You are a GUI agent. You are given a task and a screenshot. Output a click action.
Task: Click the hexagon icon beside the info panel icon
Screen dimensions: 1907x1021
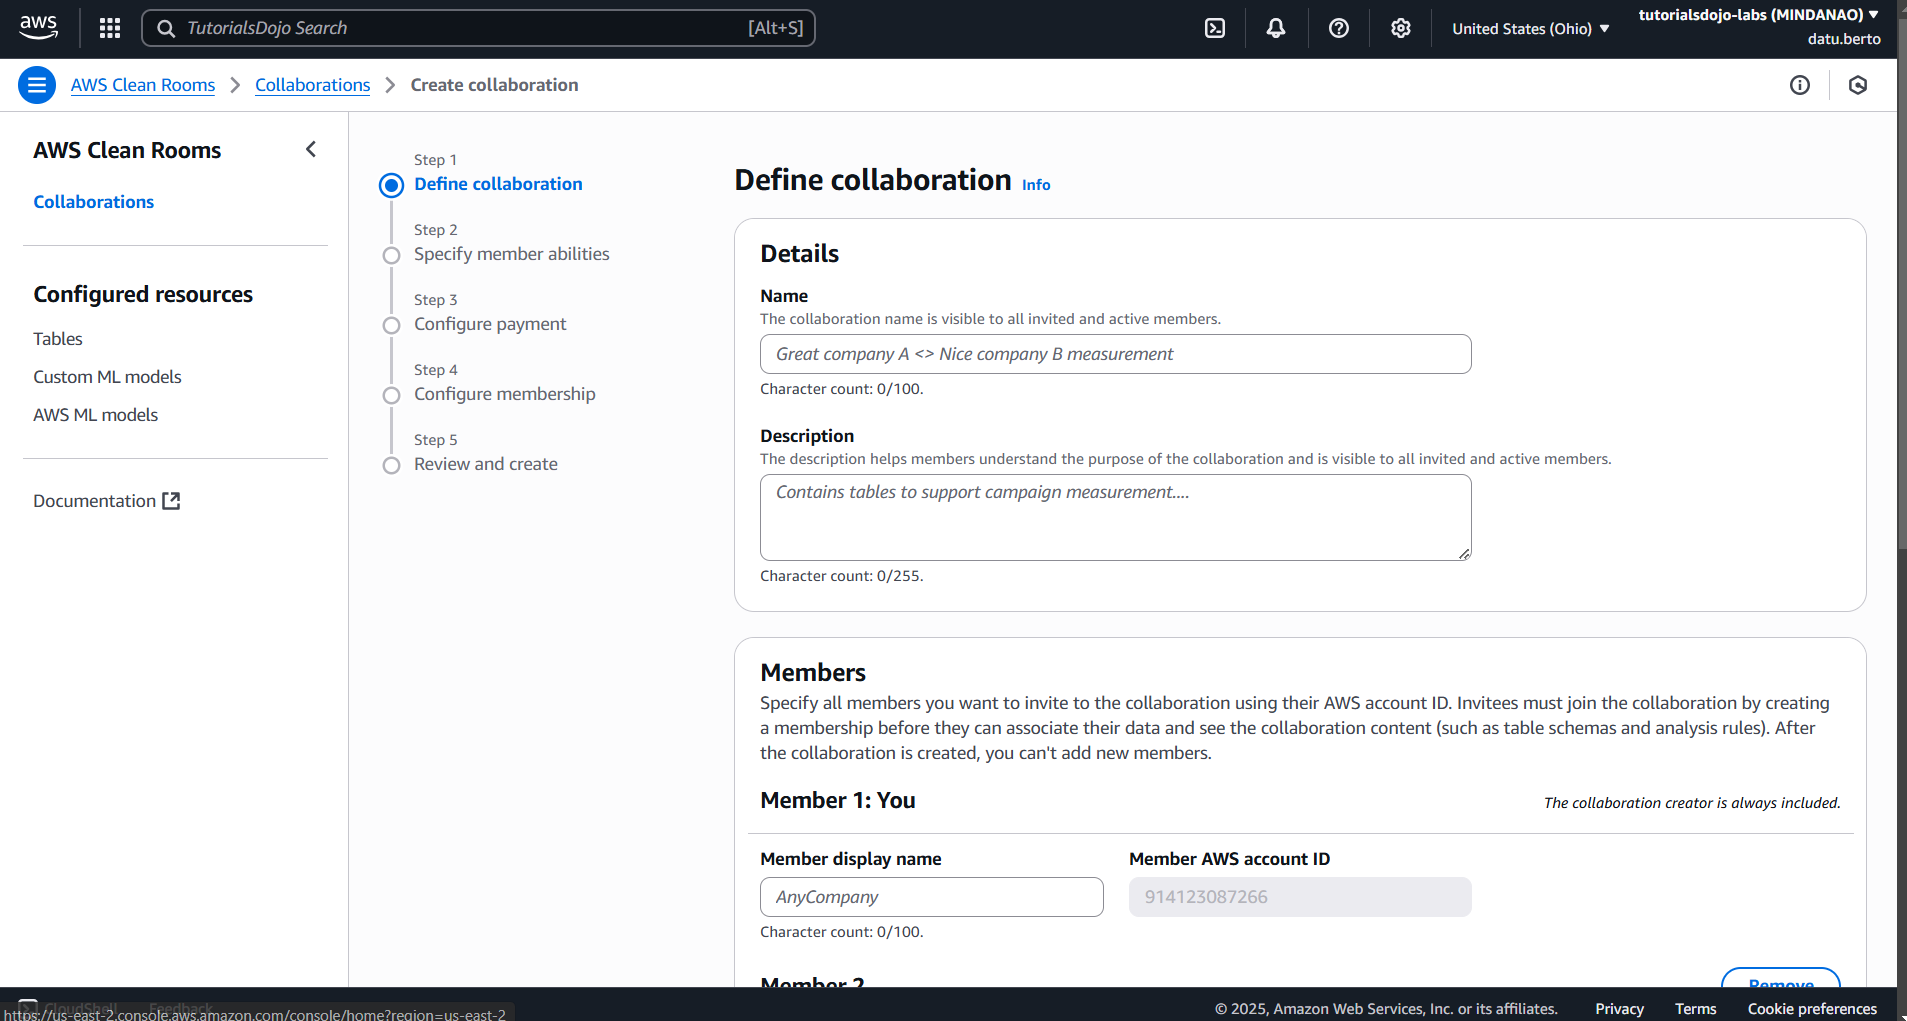[x=1858, y=85]
